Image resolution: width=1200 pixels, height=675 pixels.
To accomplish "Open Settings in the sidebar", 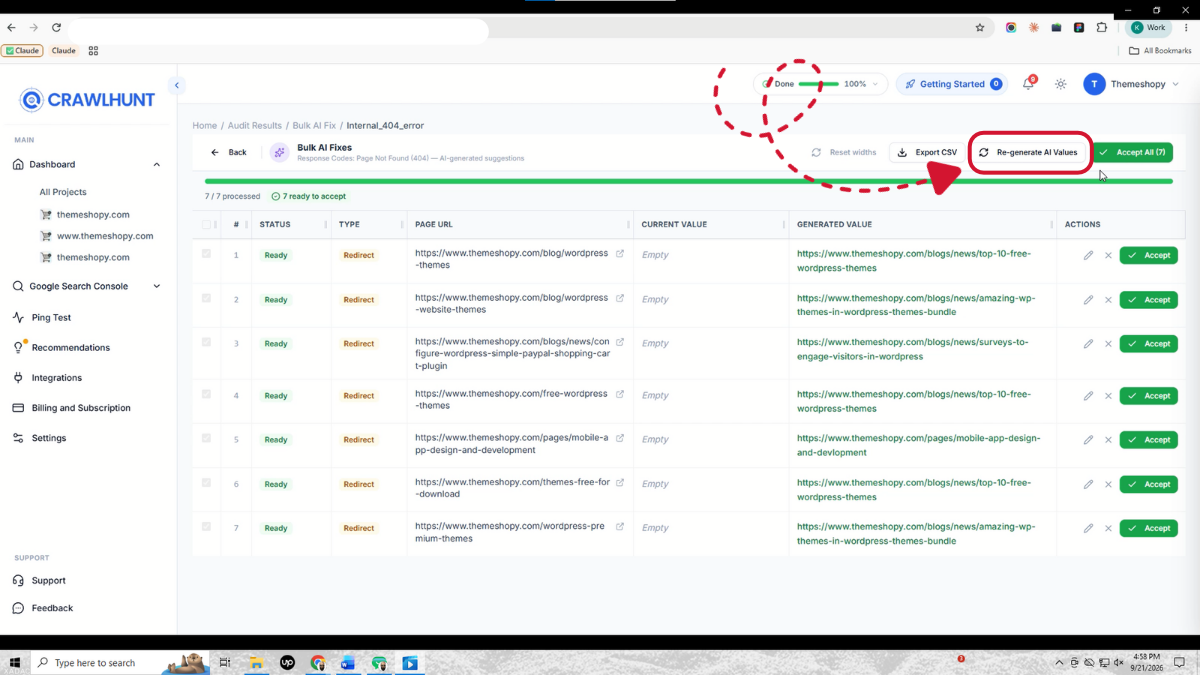I will tap(48, 438).
